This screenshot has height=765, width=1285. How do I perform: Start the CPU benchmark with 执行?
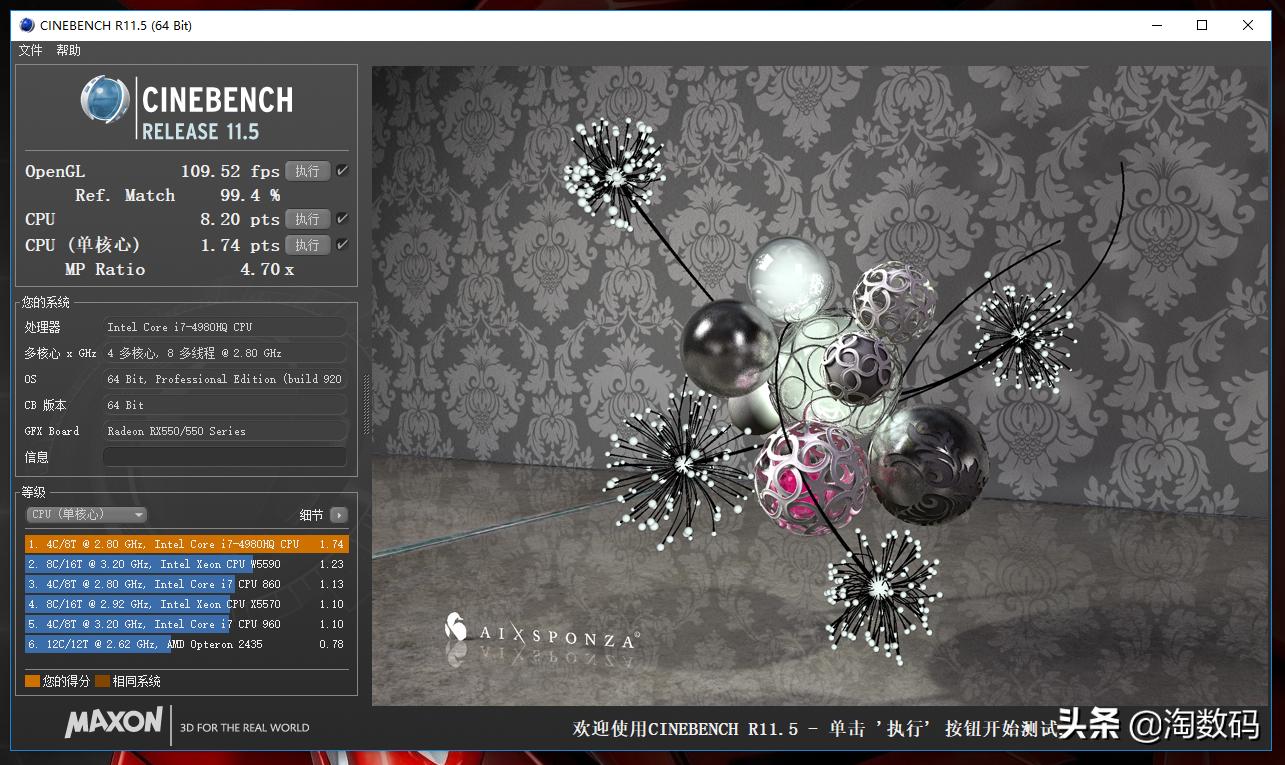coord(307,218)
